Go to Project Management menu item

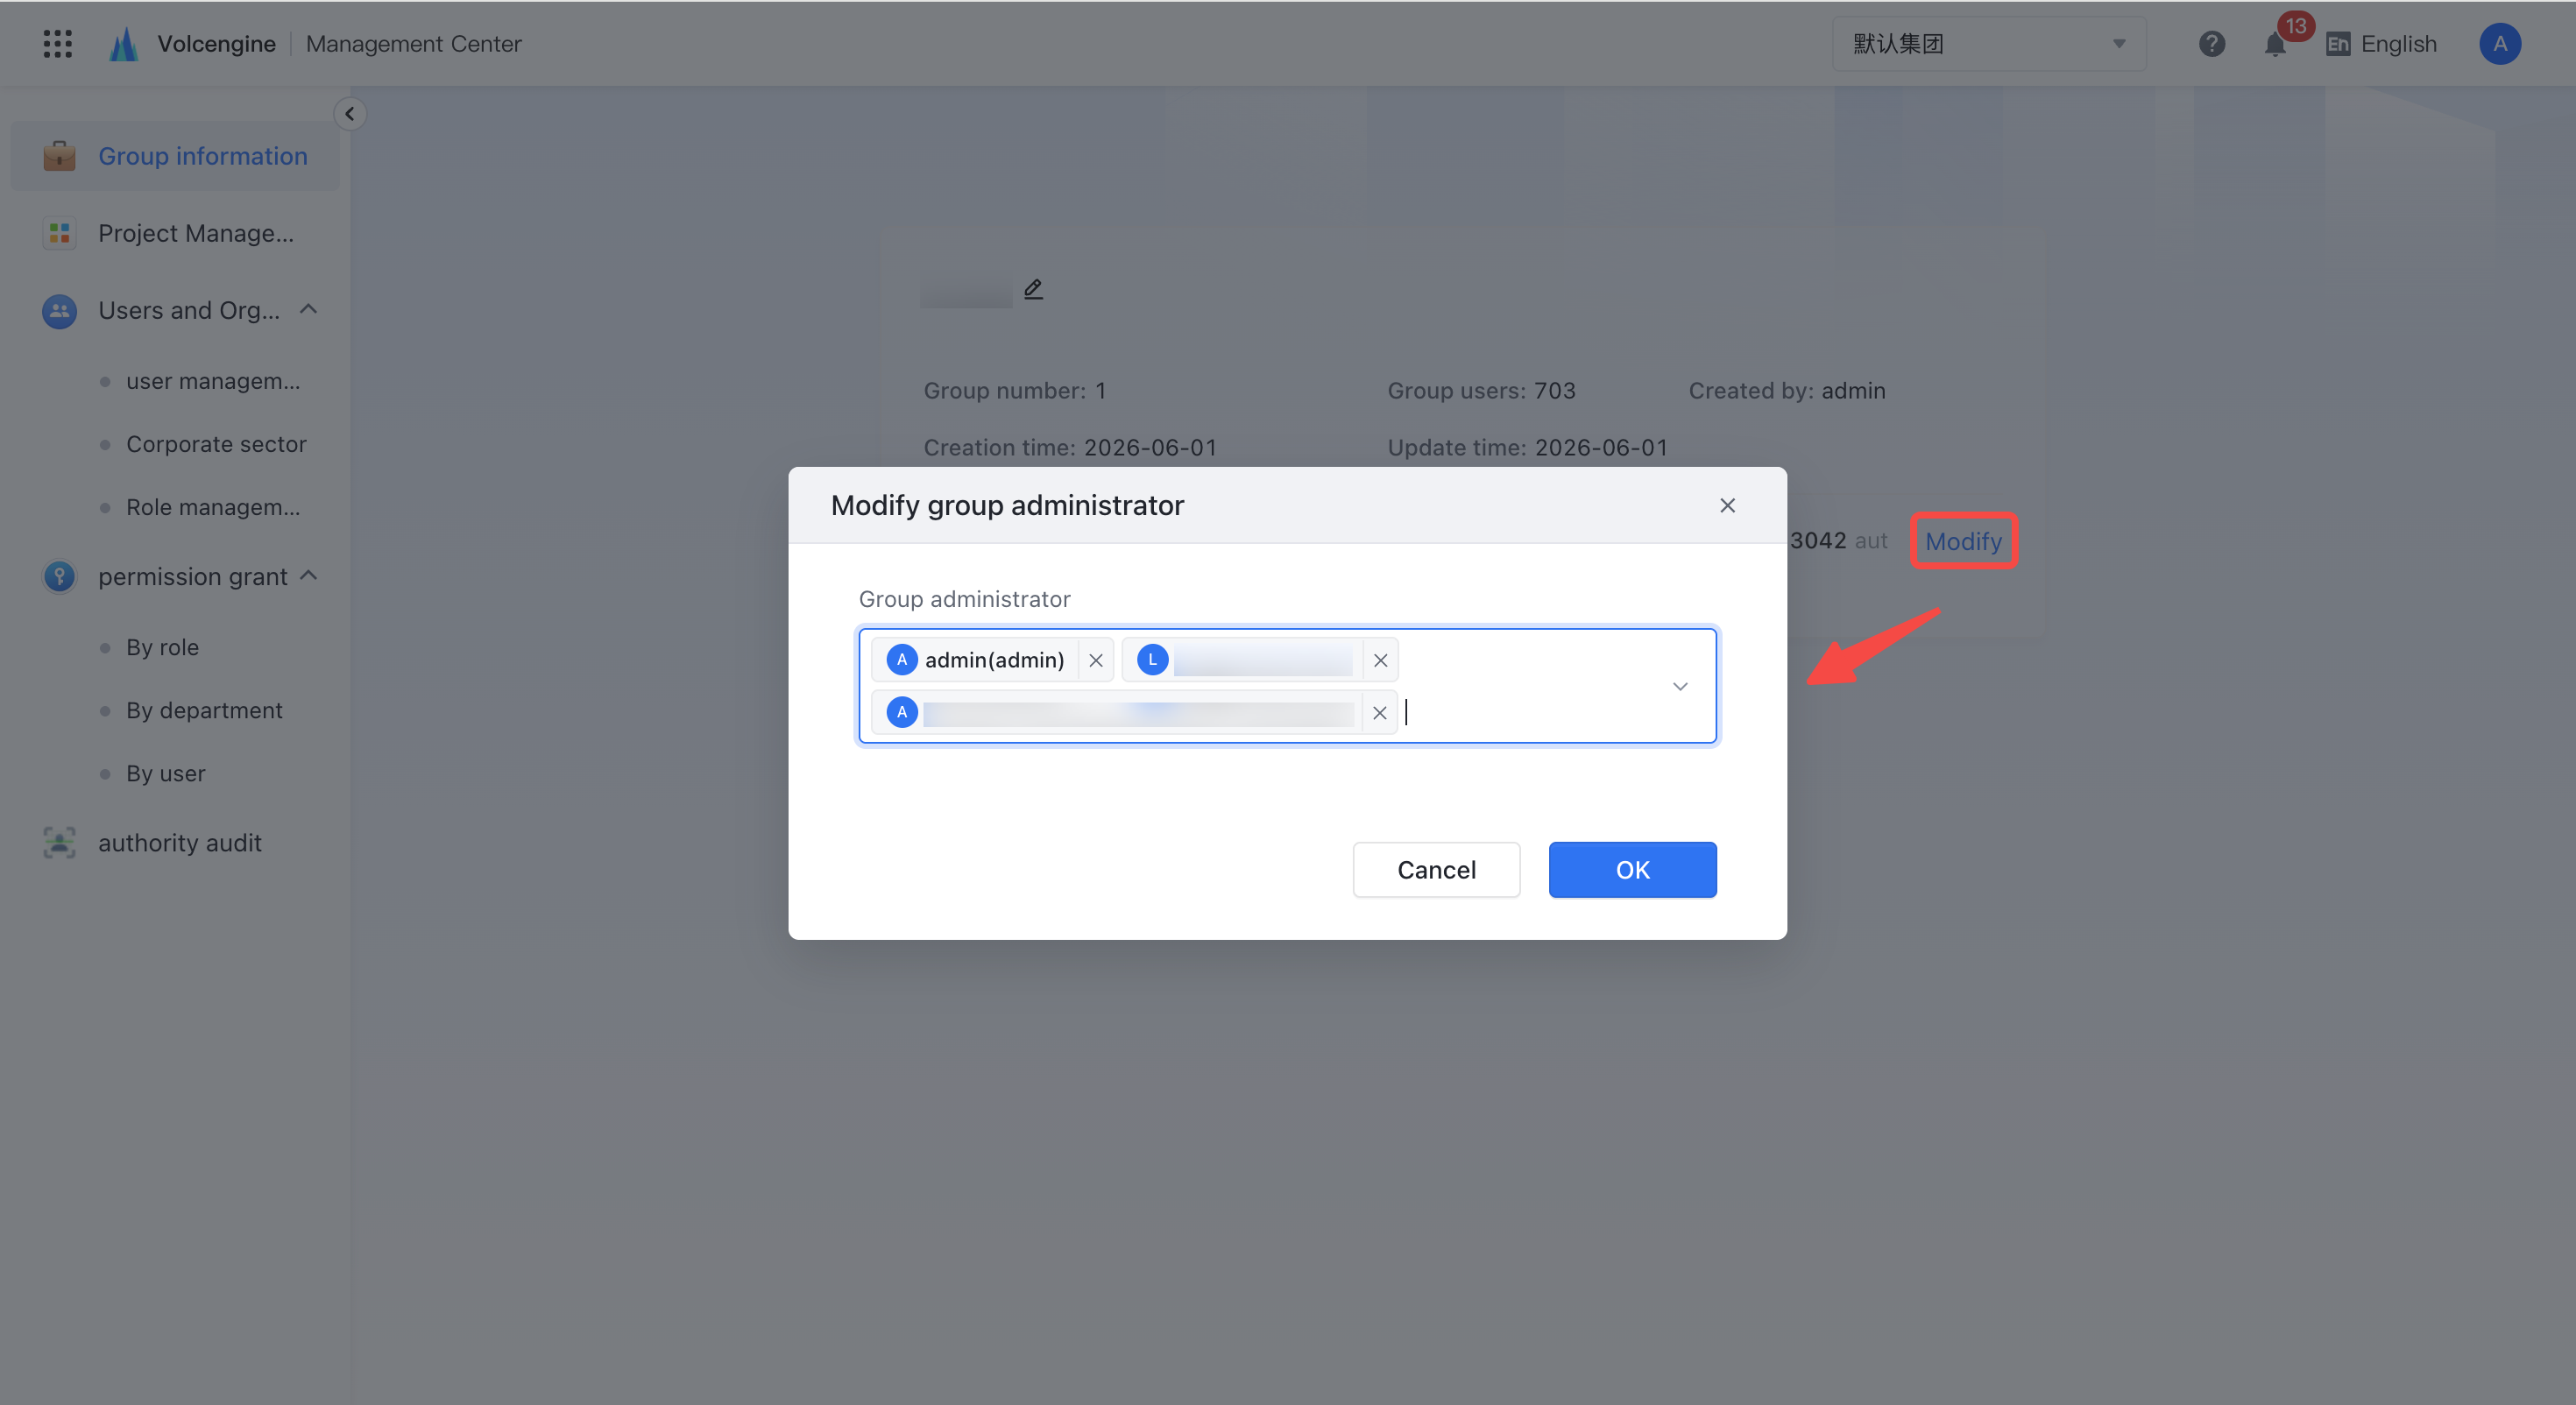pos(175,233)
